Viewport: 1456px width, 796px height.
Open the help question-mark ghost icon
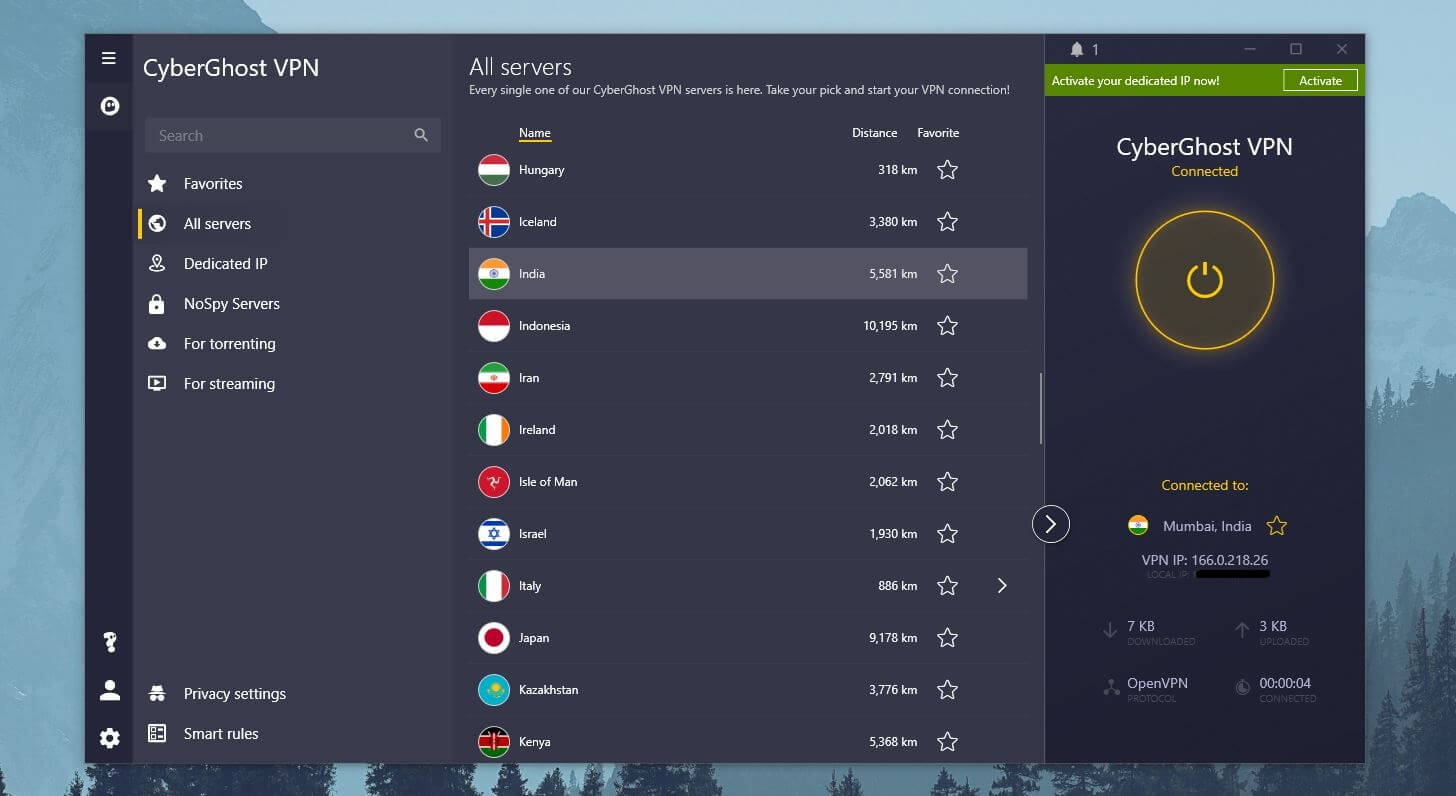(x=110, y=642)
